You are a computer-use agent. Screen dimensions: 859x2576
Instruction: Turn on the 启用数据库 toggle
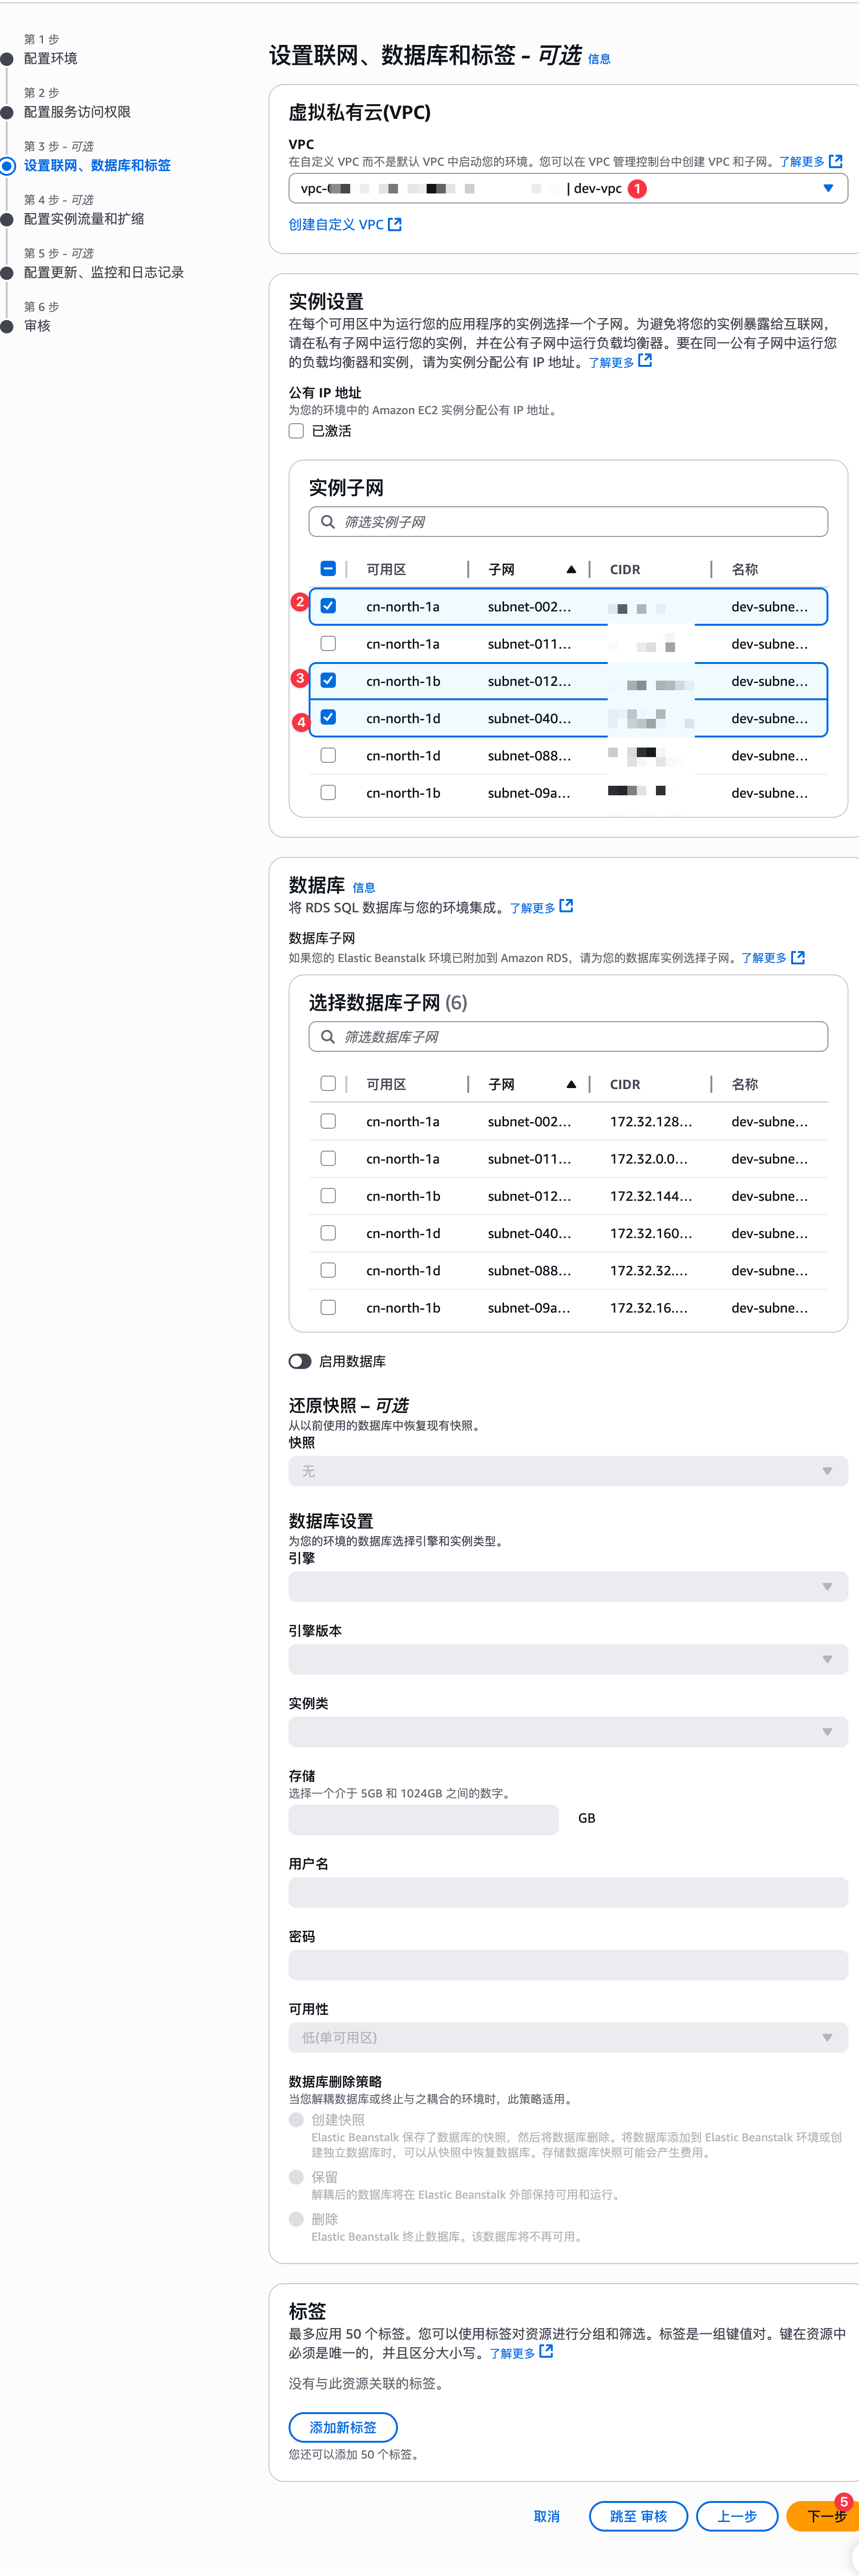point(299,1361)
